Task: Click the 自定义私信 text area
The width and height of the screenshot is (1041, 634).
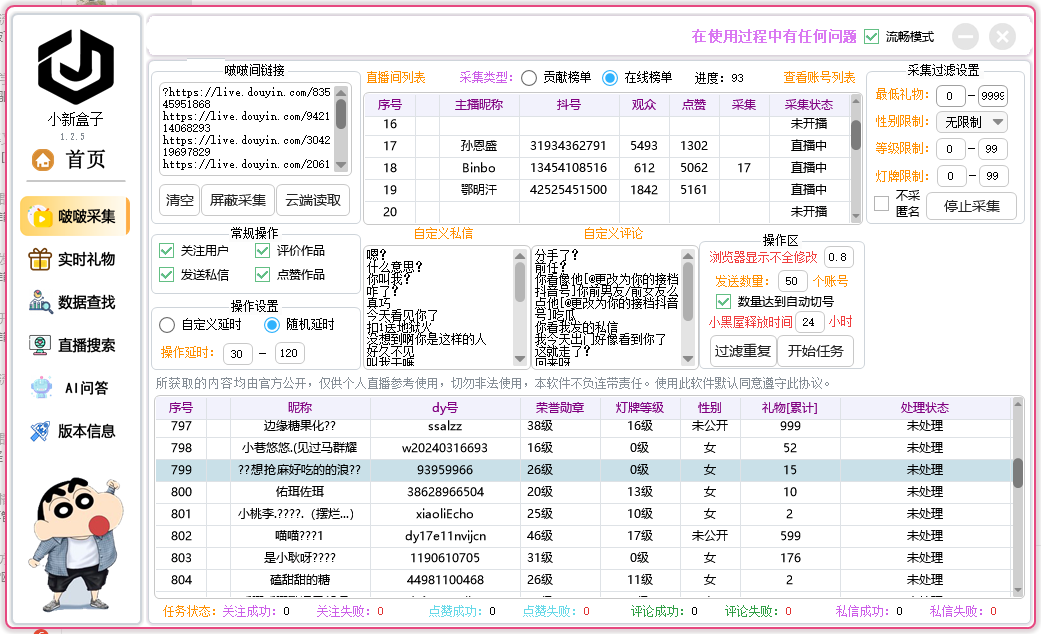Action: coord(439,307)
